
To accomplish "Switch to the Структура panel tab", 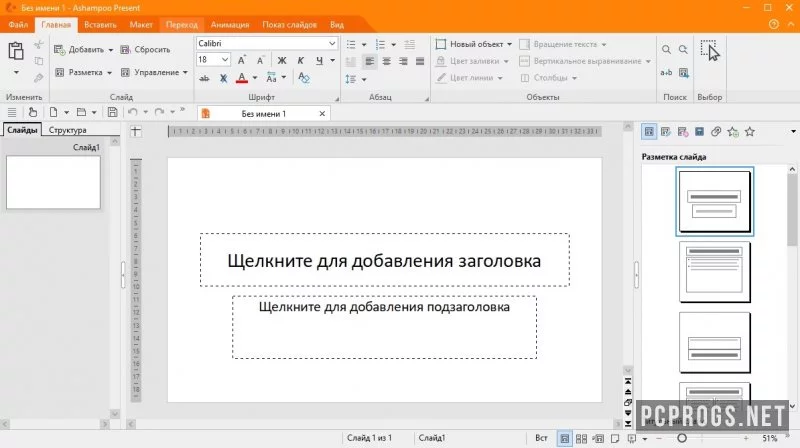I will [67, 130].
